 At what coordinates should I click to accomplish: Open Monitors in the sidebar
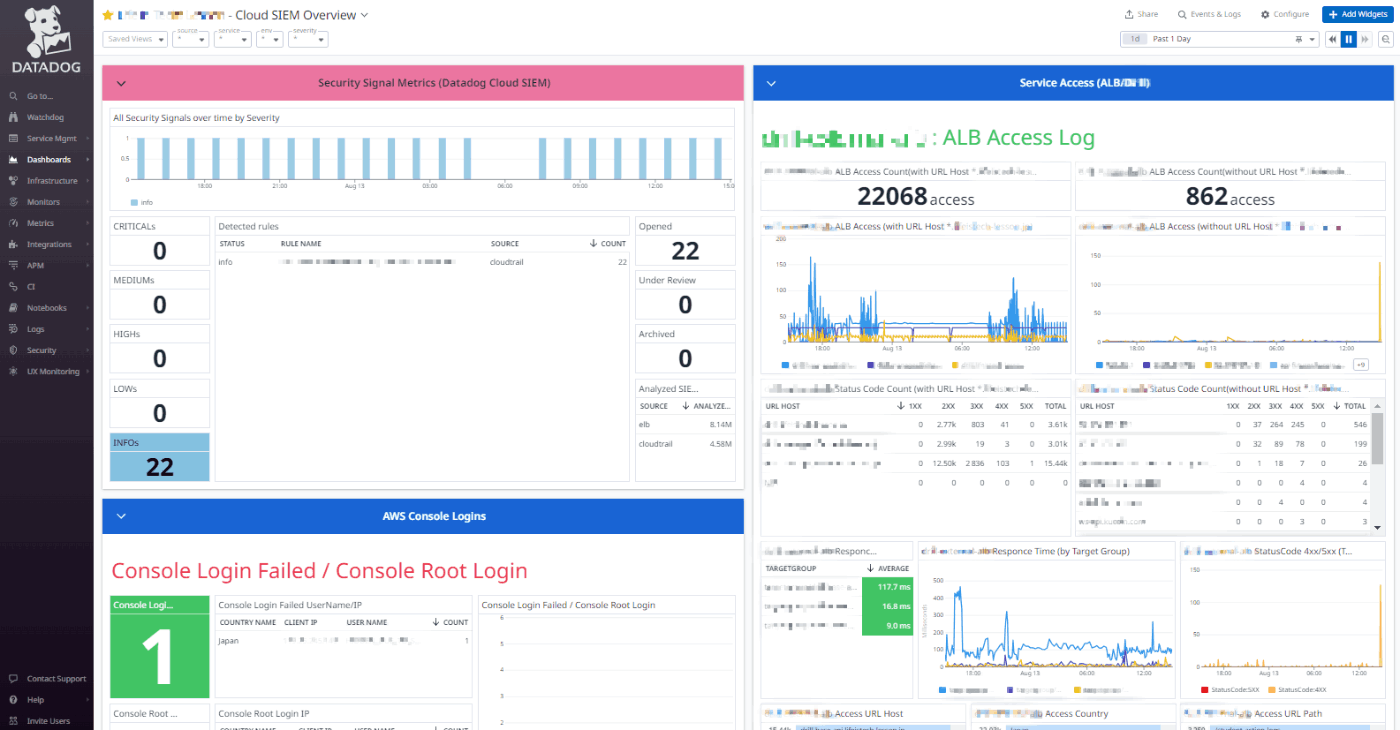[x=43, y=202]
